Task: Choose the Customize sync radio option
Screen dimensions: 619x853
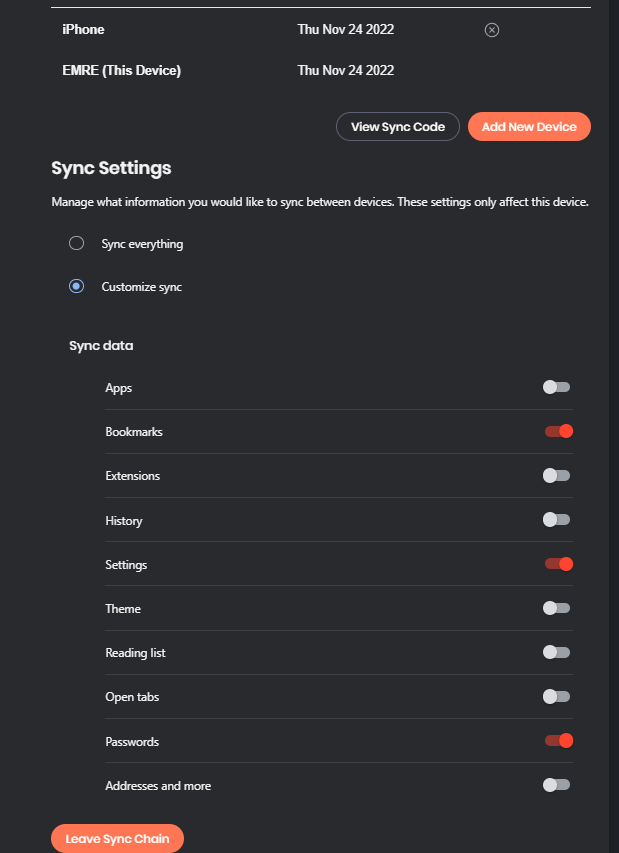Action: pos(76,286)
